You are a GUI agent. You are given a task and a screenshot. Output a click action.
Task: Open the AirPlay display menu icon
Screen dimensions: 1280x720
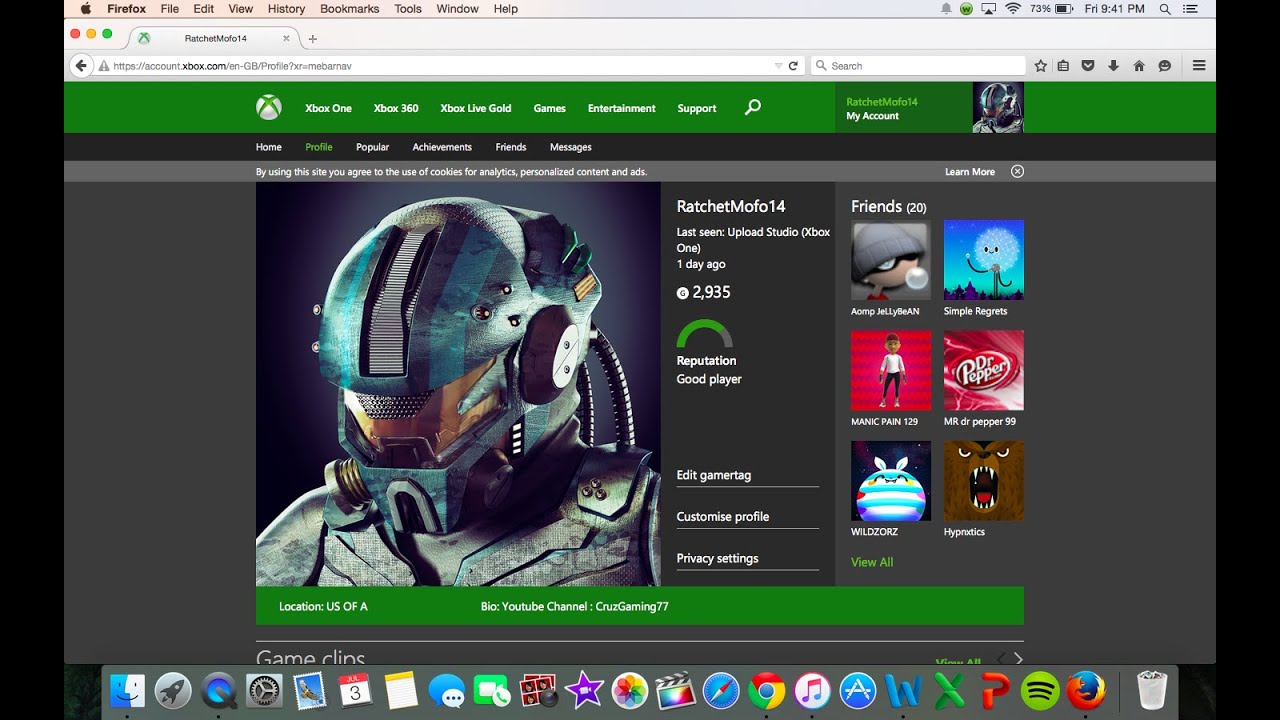(989, 9)
